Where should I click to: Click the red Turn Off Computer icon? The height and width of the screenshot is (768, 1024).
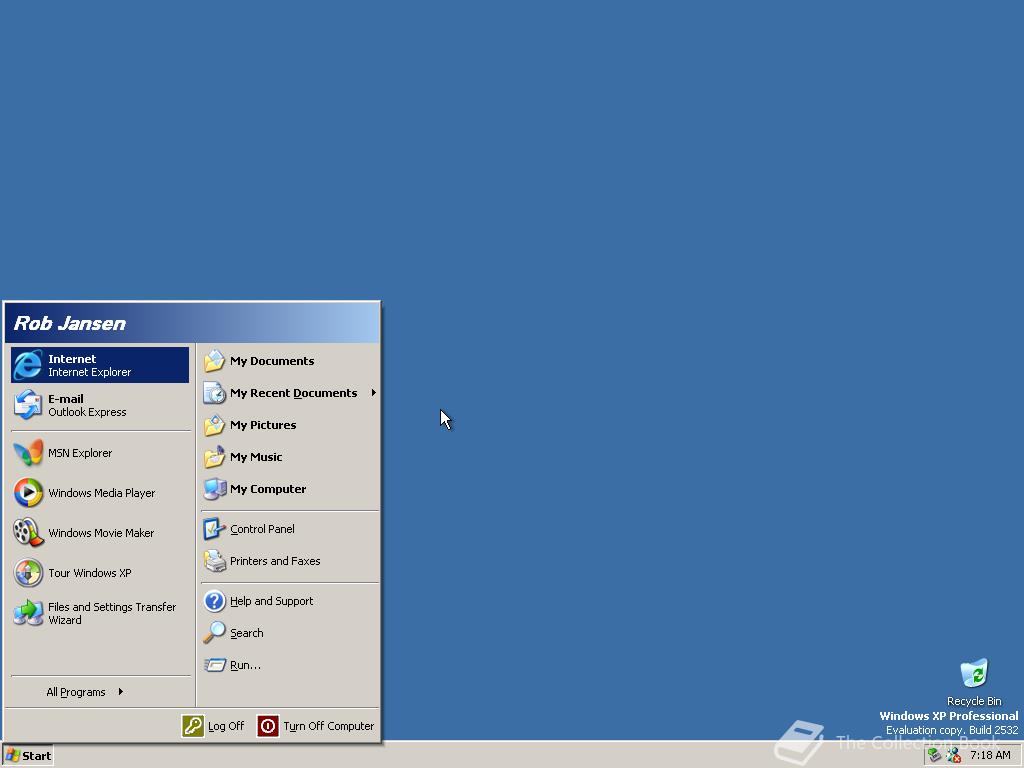coord(268,726)
